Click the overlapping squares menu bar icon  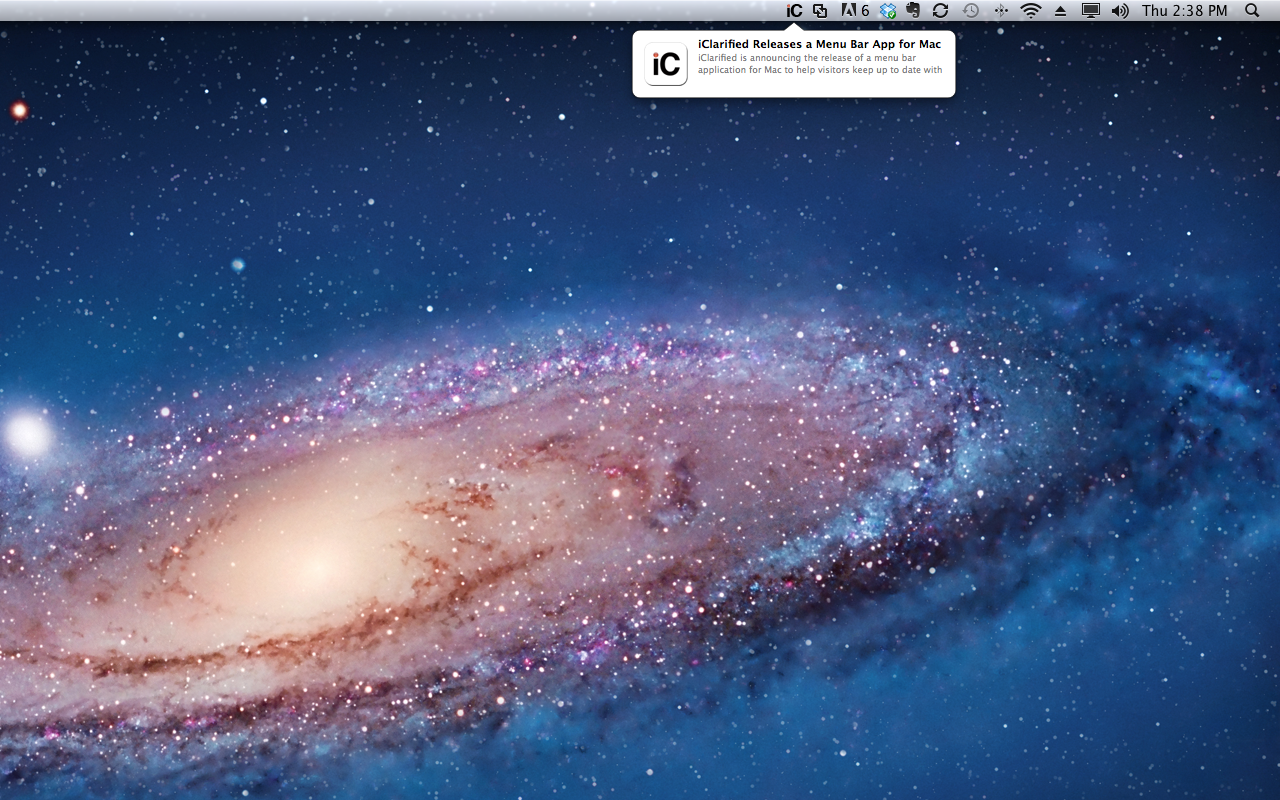coord(820,11)
